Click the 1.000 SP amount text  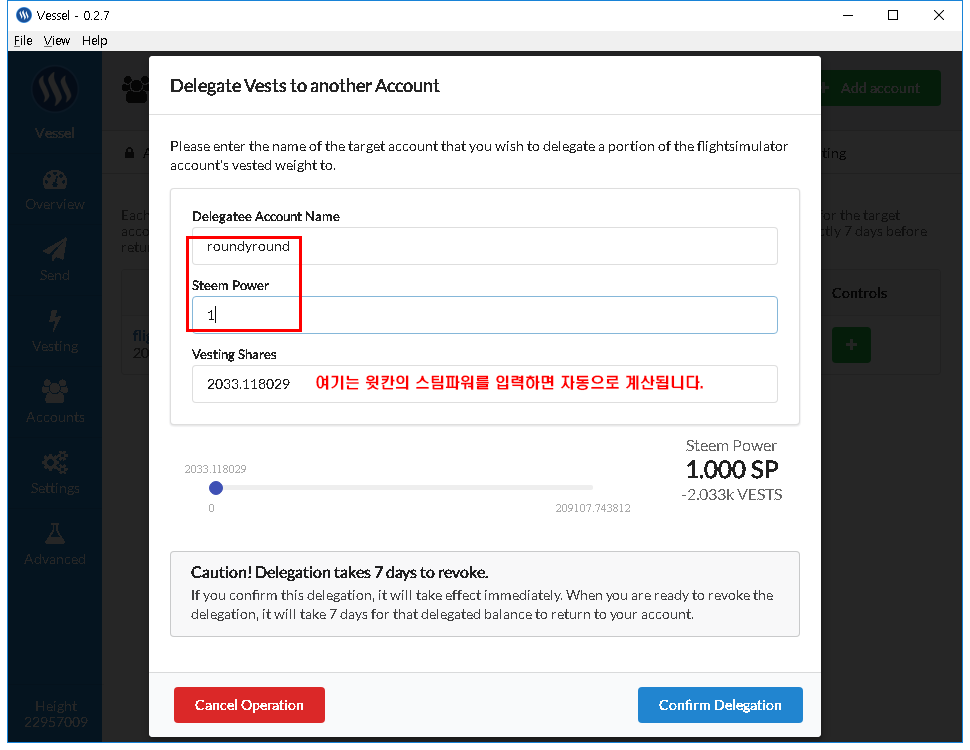[x=732, y=470]
